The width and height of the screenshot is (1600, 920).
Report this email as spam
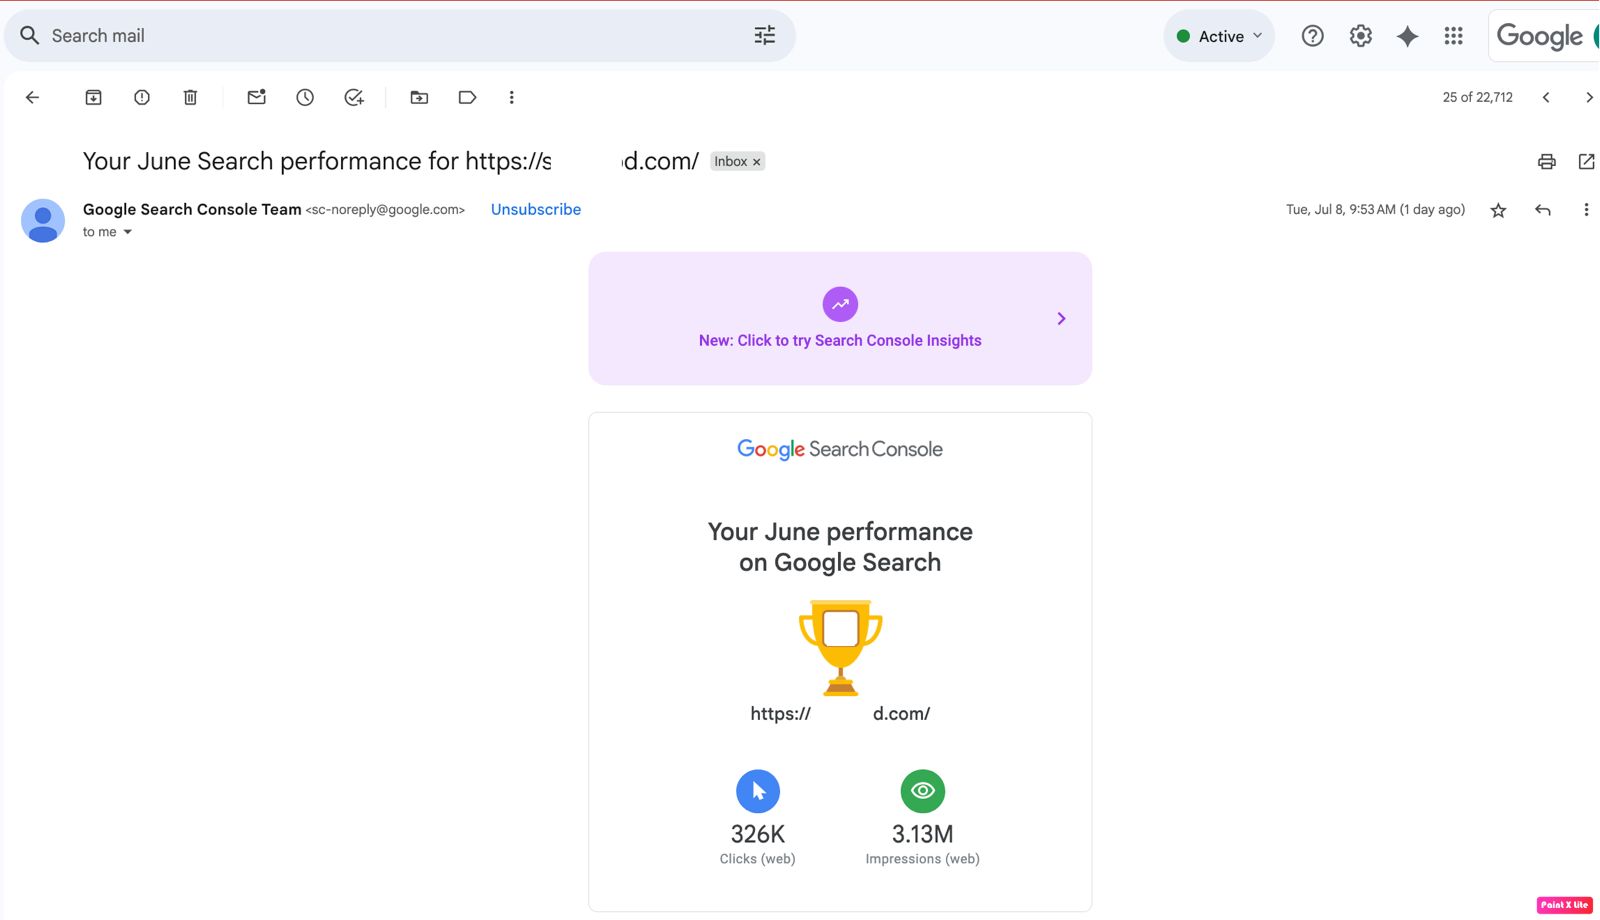142,97
